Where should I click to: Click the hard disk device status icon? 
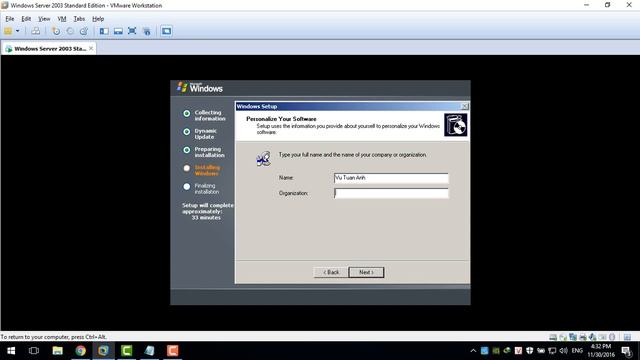tap(553, 337)
